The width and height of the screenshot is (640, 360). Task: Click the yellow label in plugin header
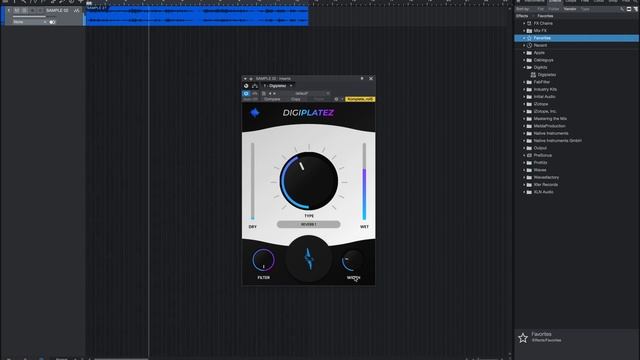(x=360, y=99)
